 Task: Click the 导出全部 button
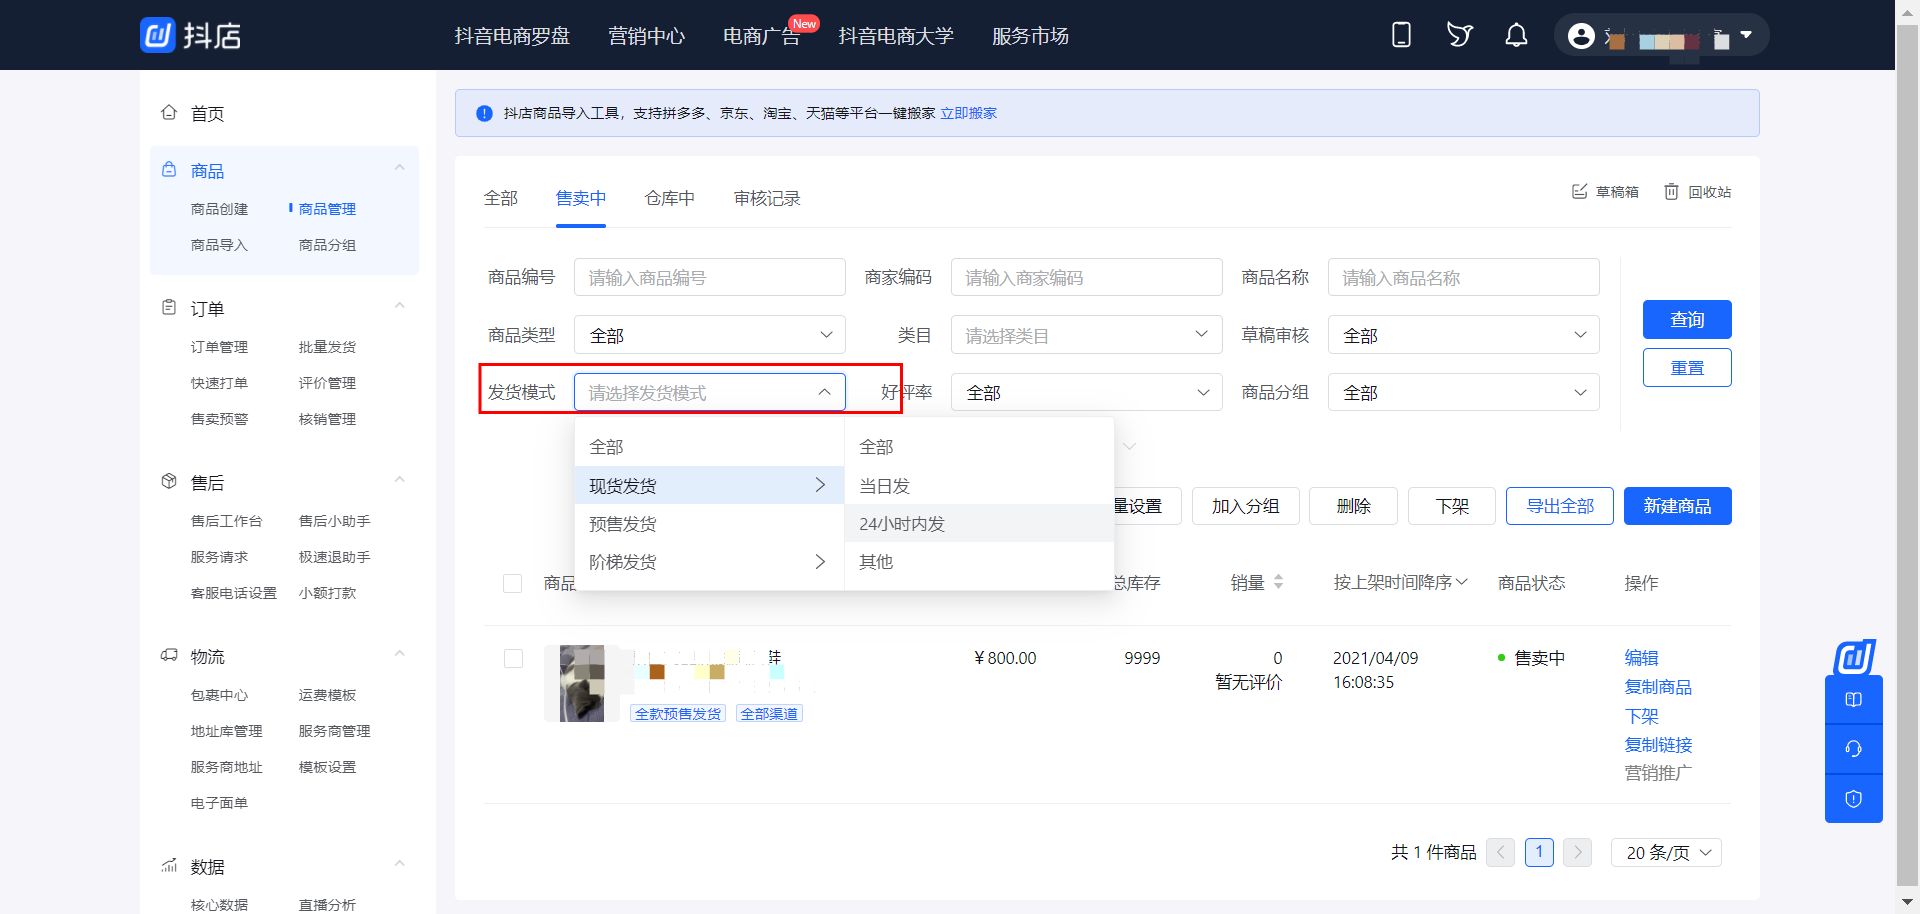pyautogui.click(x=1560, y=506)
